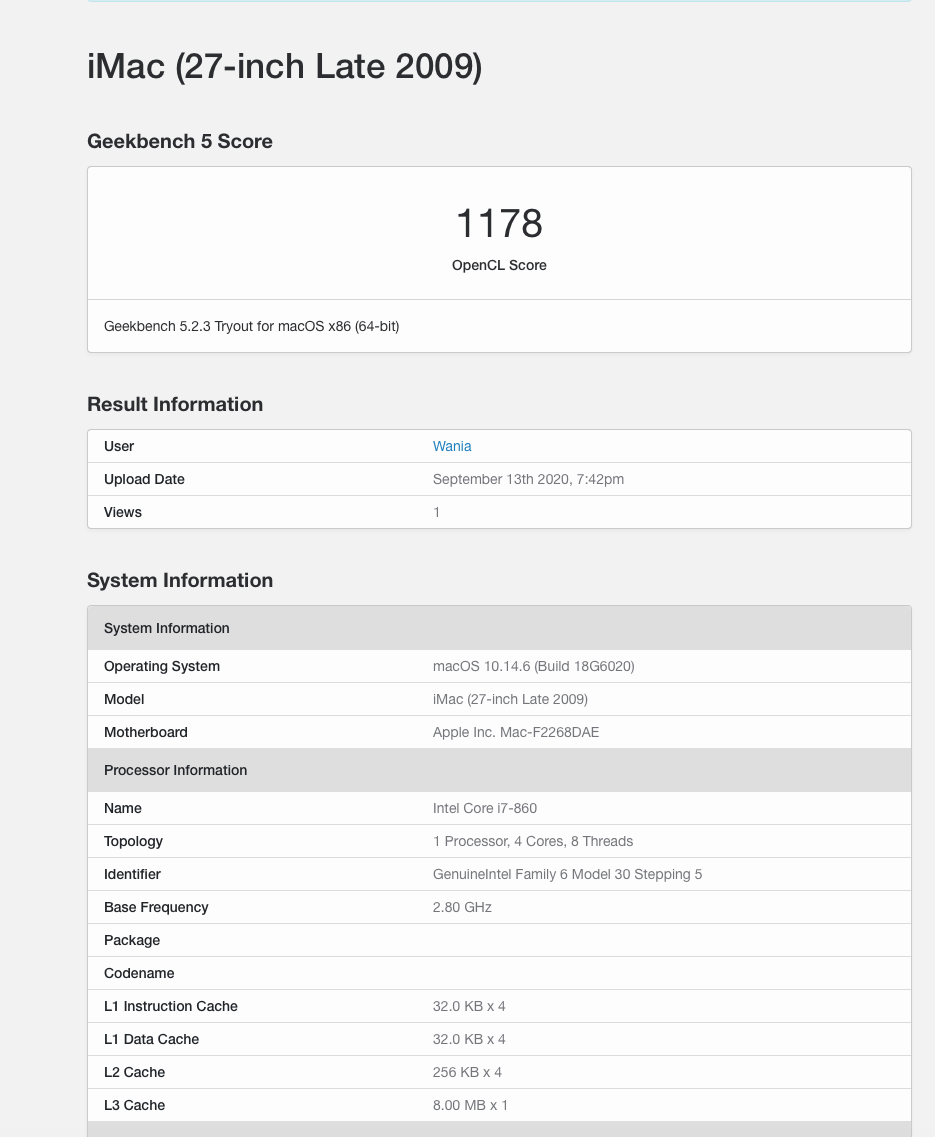Open the Wania user profile link
This screenshot has height=1137, width=935.
pos(452,446)
